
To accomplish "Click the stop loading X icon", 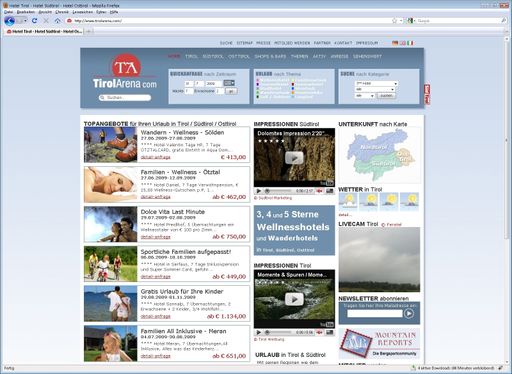I will tap(46, 21).
